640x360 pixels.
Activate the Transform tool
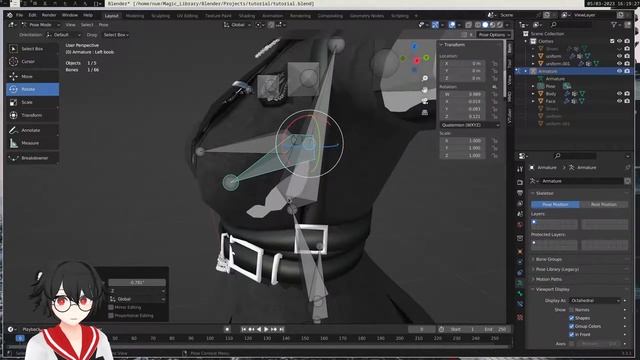tap(33, 116)
